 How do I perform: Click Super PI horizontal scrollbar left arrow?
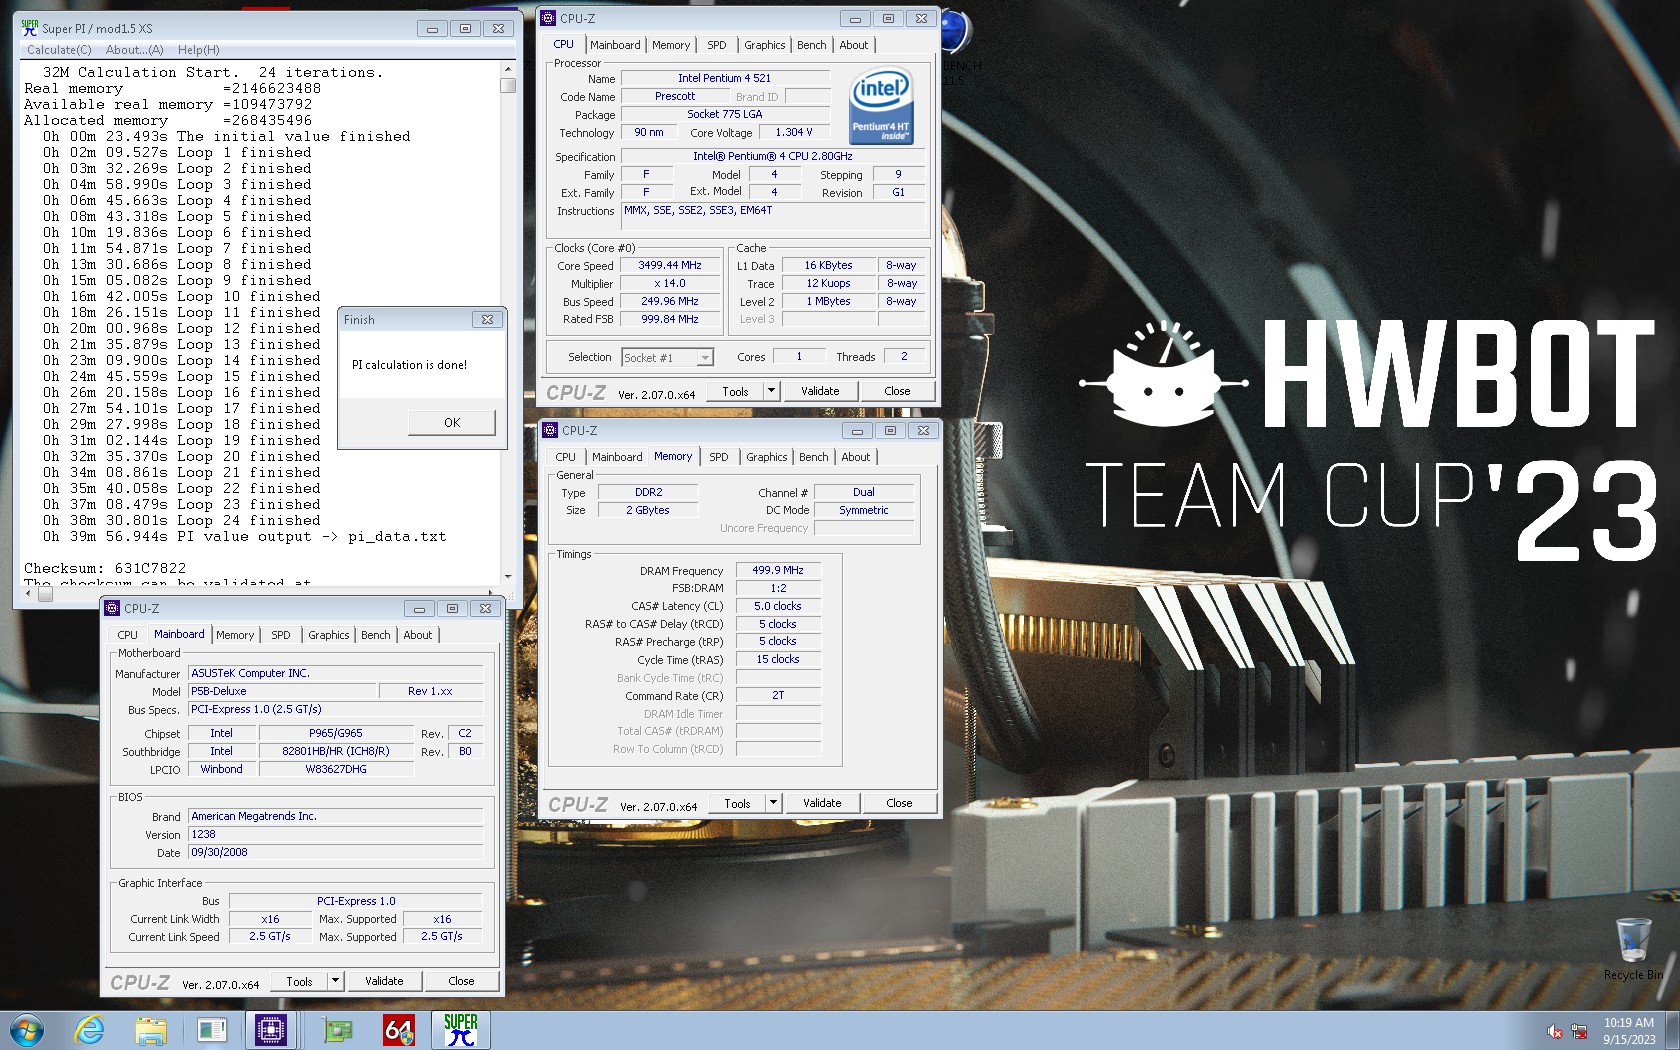click(x=29, y=594)
